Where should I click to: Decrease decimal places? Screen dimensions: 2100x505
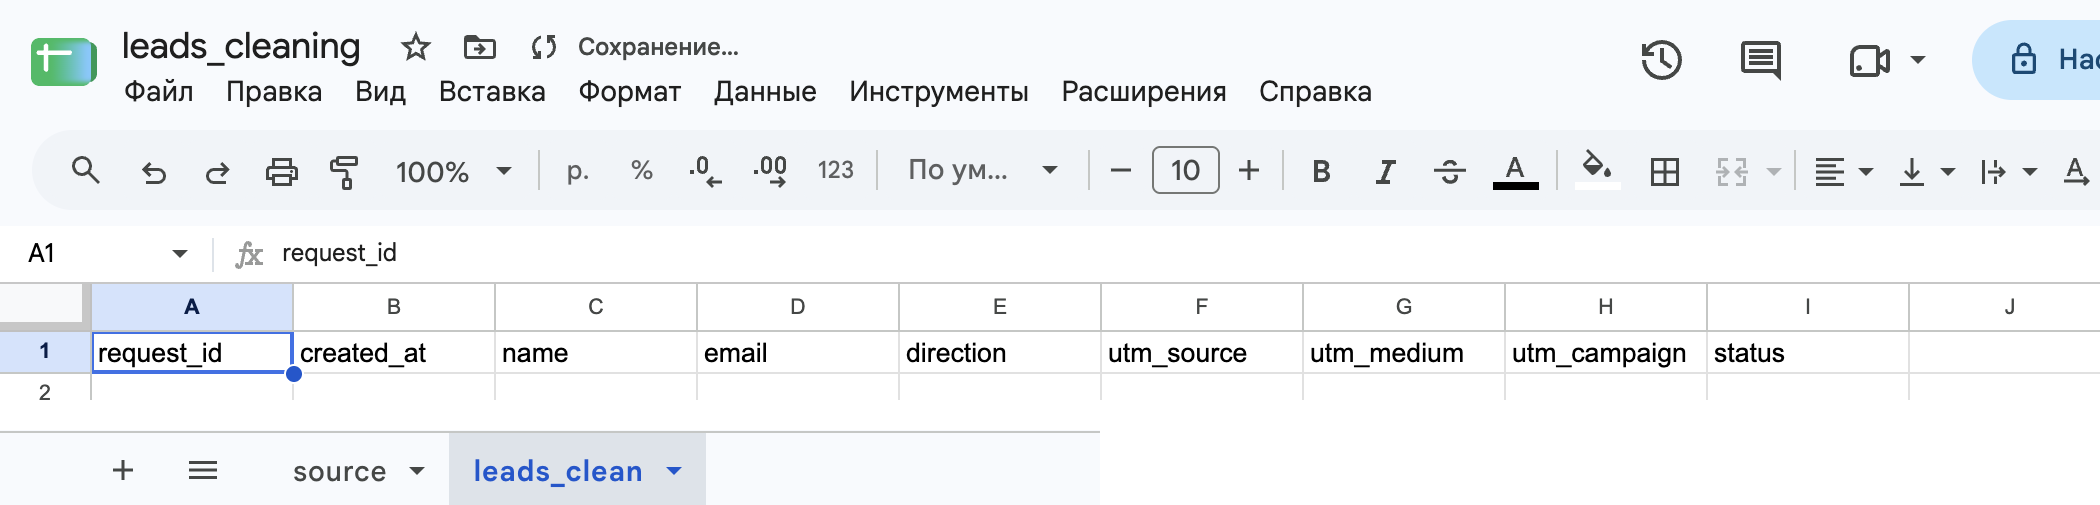705,171
